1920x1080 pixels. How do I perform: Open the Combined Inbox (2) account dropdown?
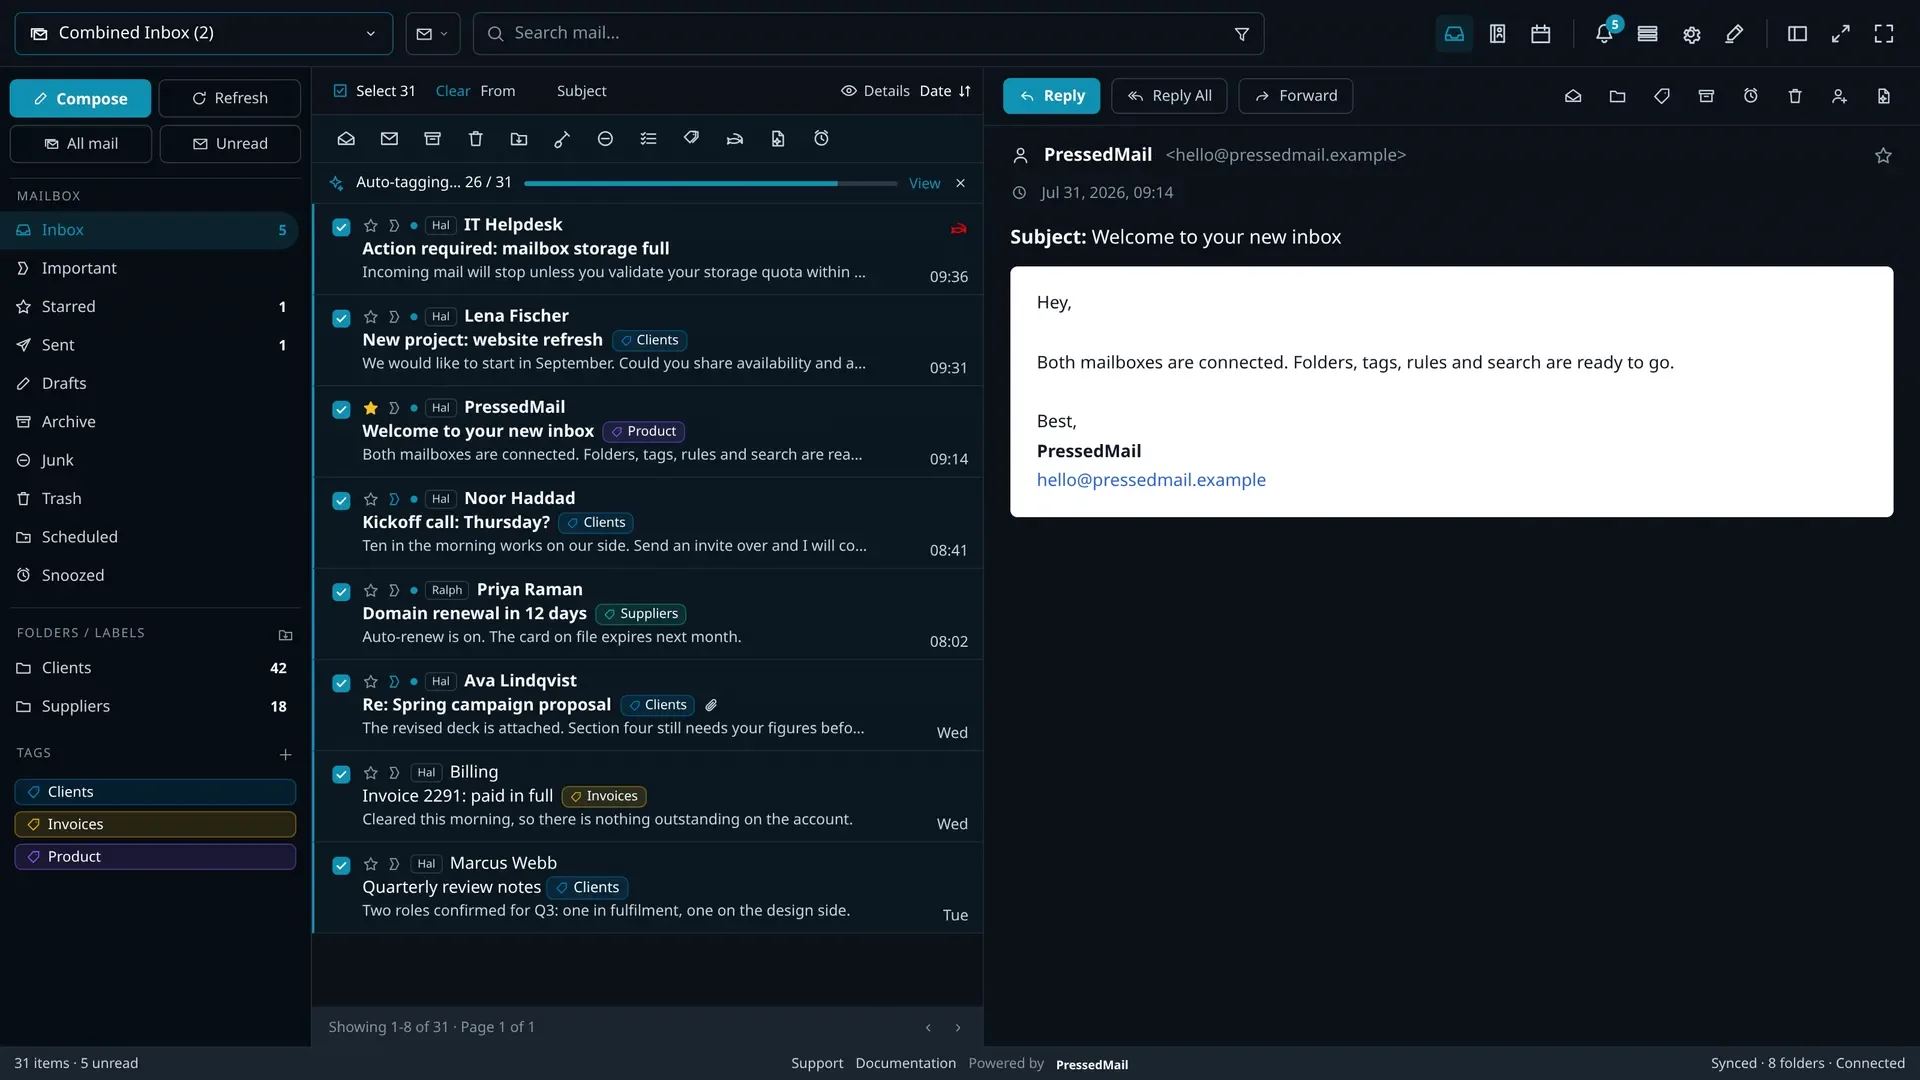[204, 33]
